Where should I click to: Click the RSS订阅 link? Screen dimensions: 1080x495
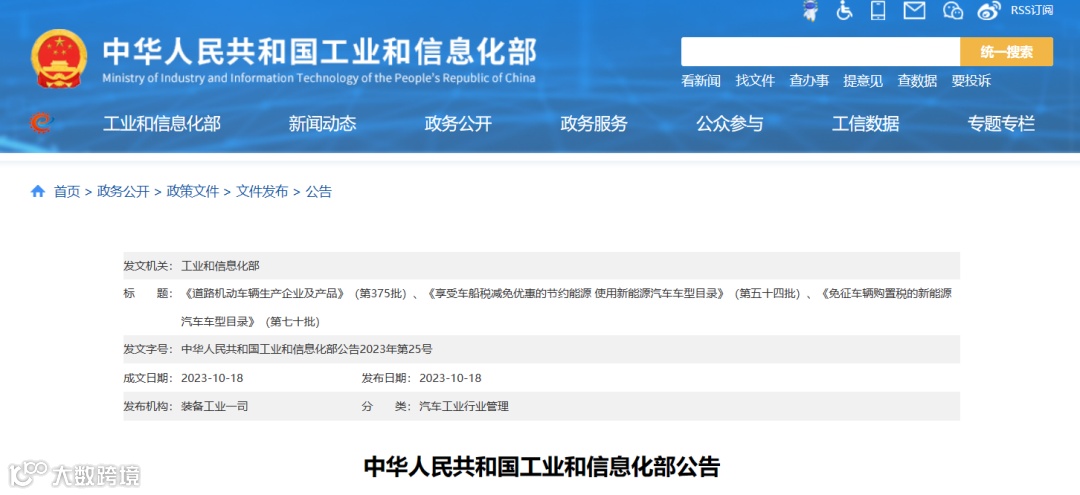pyautogui.click(x=1032, y=10)
